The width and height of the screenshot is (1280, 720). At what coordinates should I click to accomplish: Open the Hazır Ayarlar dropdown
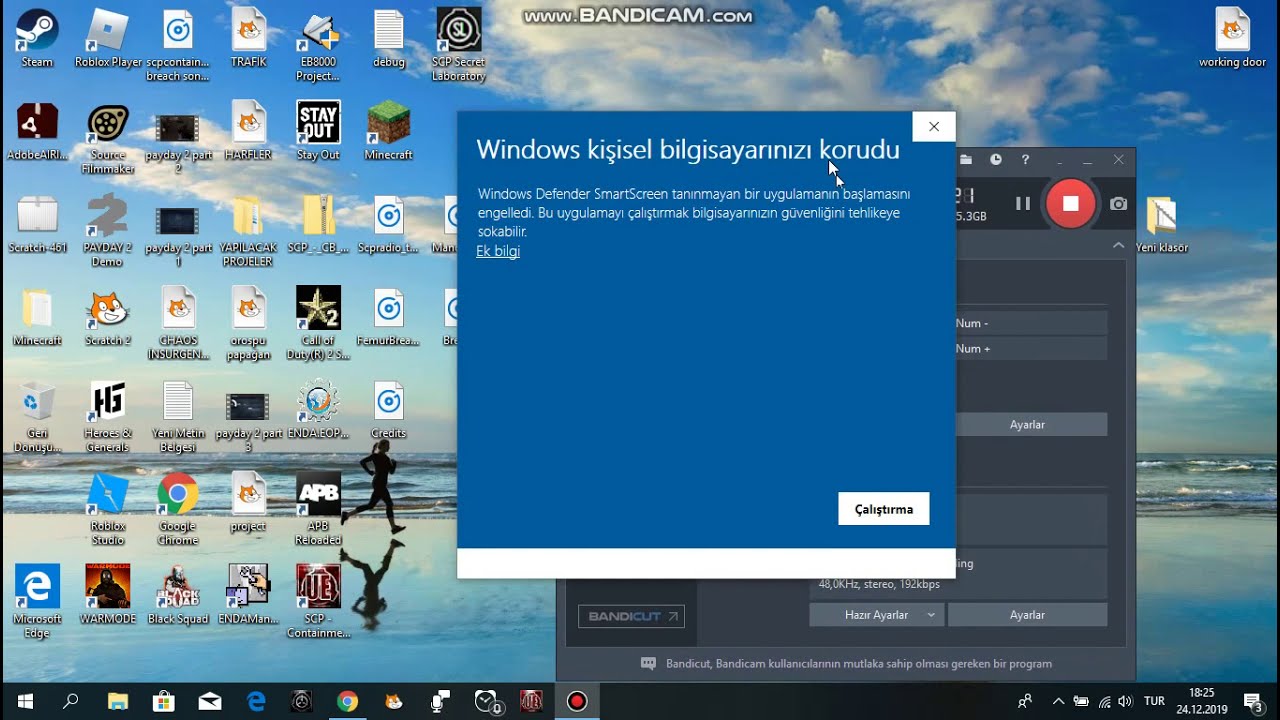point(876,615)
